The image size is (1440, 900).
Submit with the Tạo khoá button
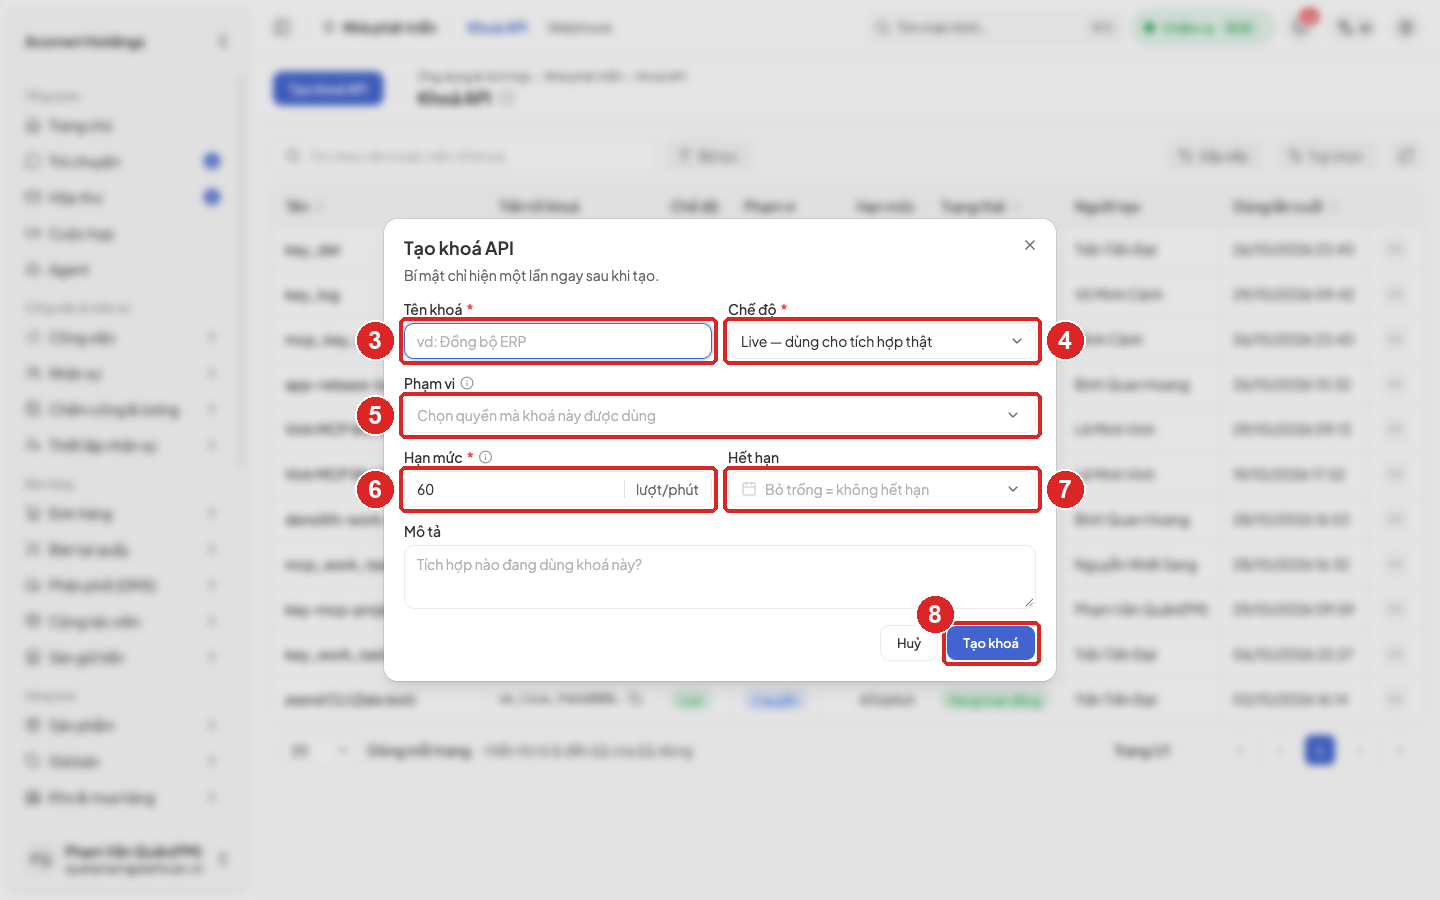[x=991, y=643]
